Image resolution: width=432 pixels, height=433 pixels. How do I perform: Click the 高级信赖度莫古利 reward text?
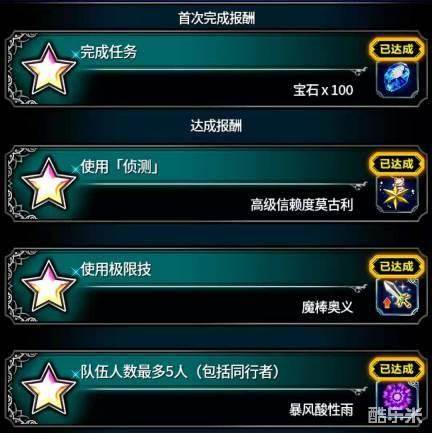coord(302,205)
